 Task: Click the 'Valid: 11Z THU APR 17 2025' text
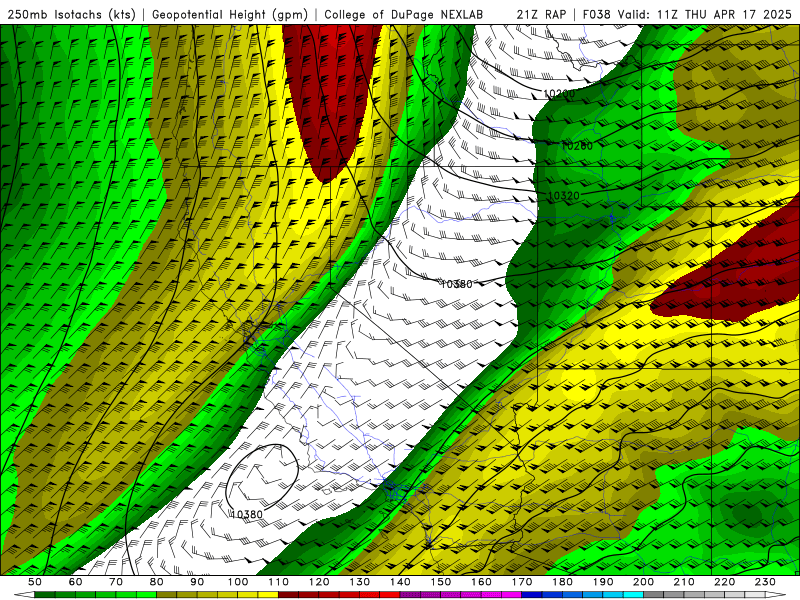click(x=705, y=14)
